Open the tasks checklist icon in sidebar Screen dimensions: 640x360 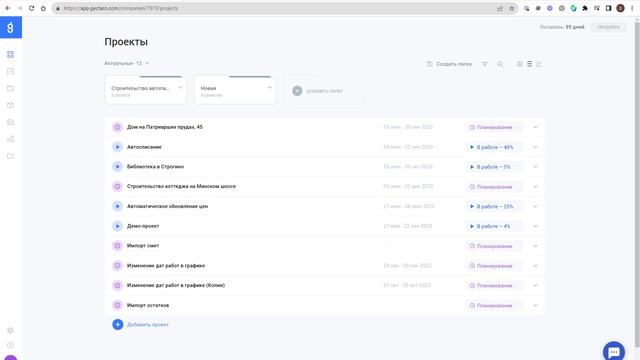(11, 71)
